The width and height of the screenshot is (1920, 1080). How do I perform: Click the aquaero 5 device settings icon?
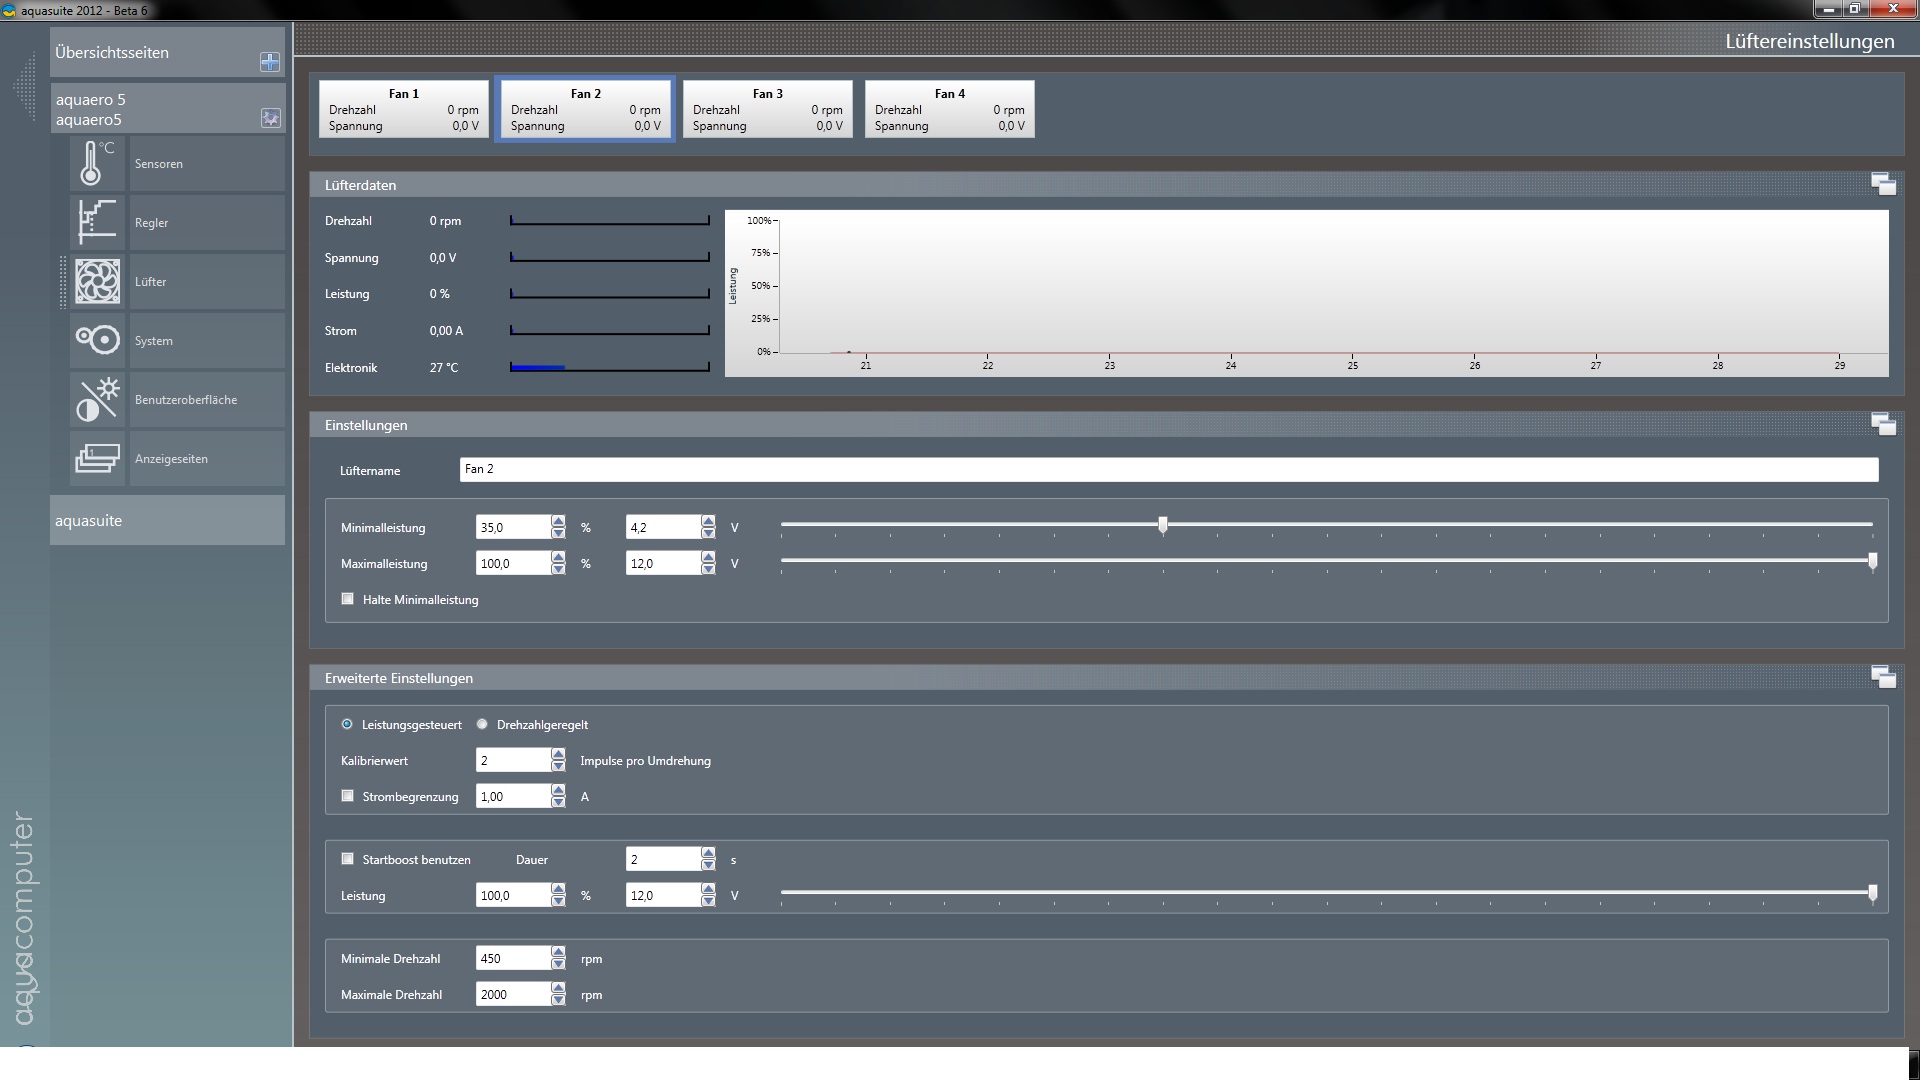tap(270, 118)
